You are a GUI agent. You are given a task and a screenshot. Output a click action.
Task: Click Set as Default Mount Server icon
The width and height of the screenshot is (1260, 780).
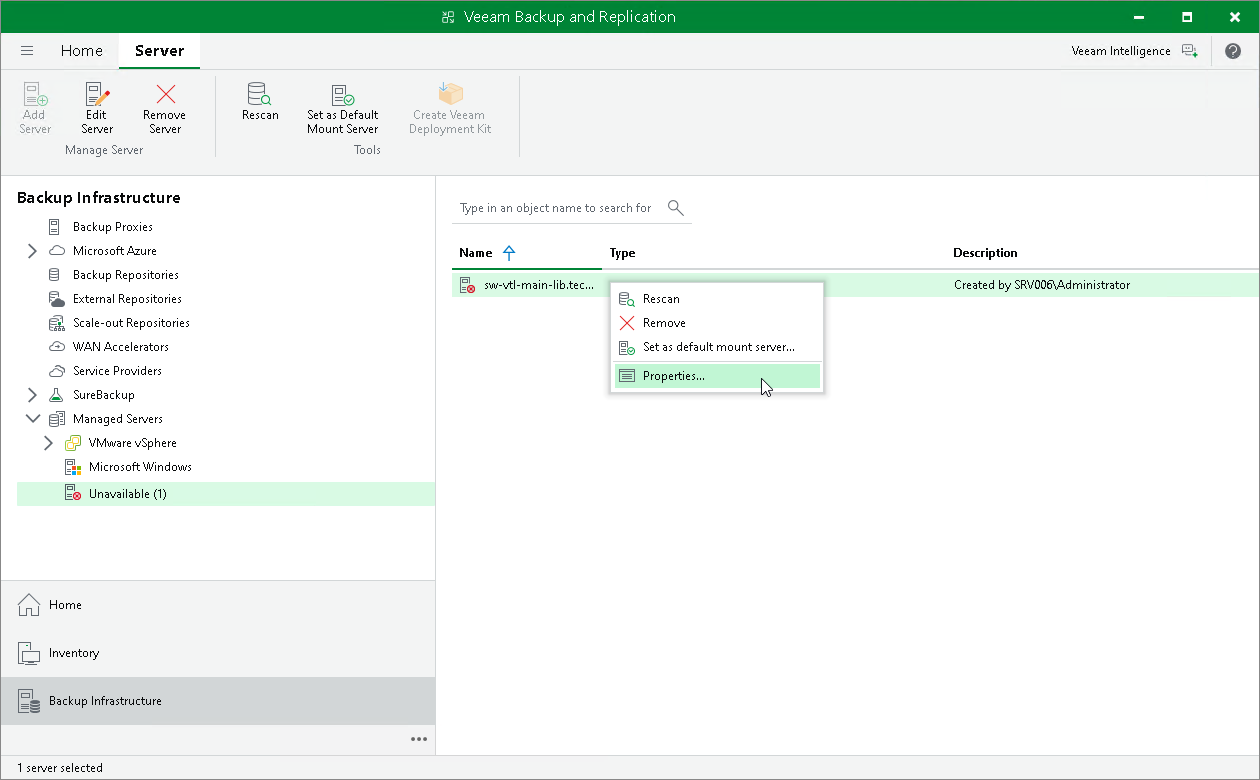pos(343,95)
